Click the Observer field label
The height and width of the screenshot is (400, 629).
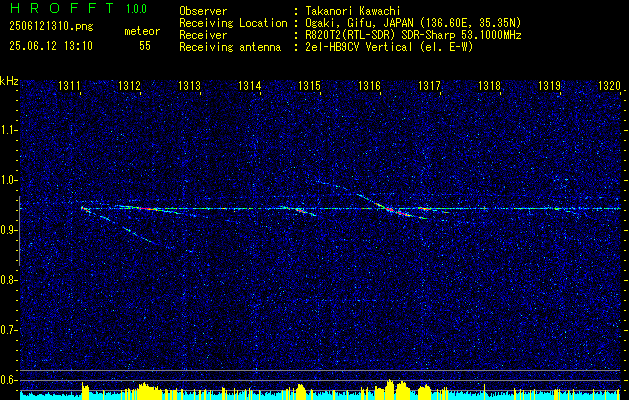point(203,11)
